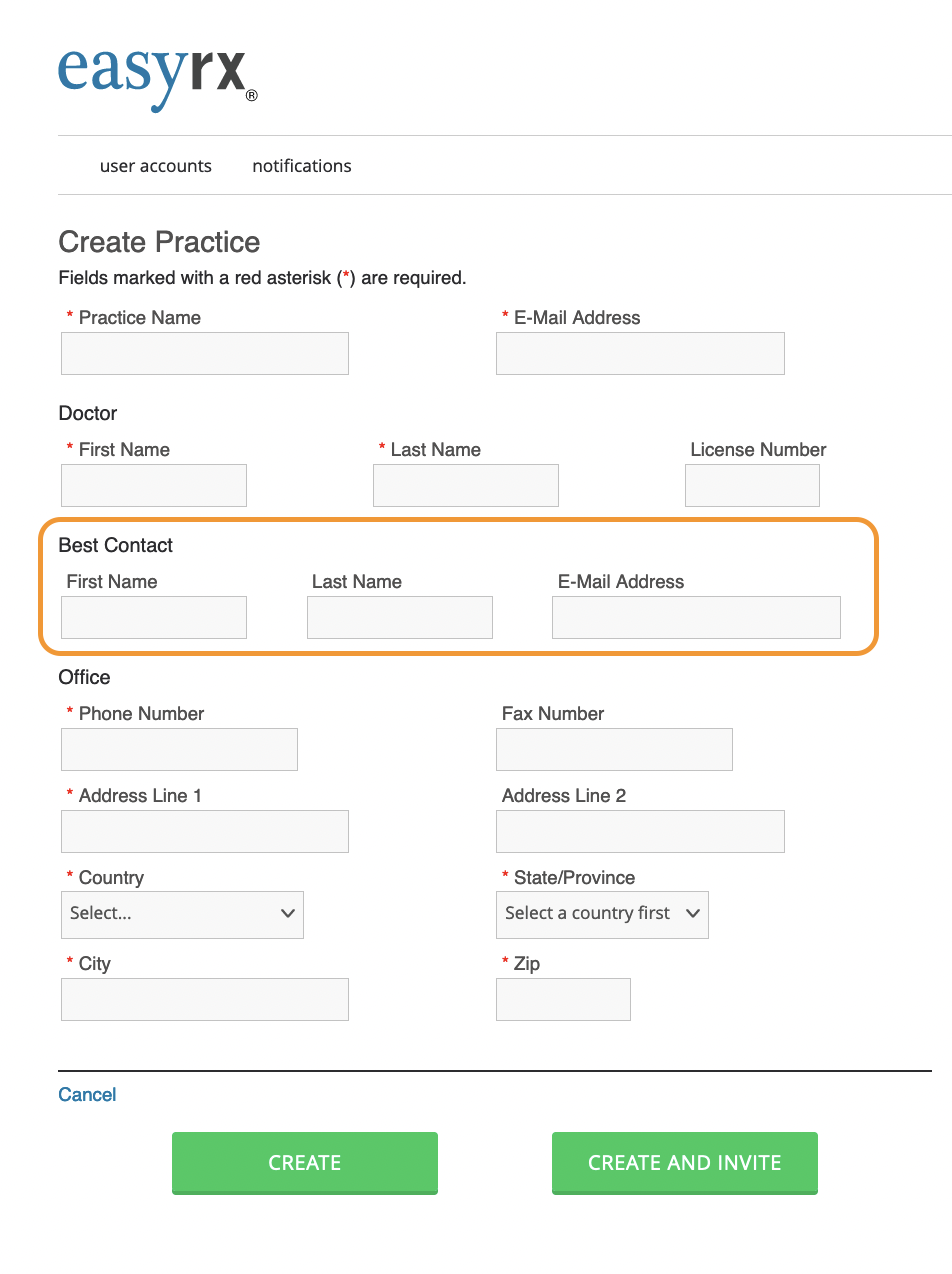
Task: Click the CREATE AND INVITE button
Action: pos(685,1163)
